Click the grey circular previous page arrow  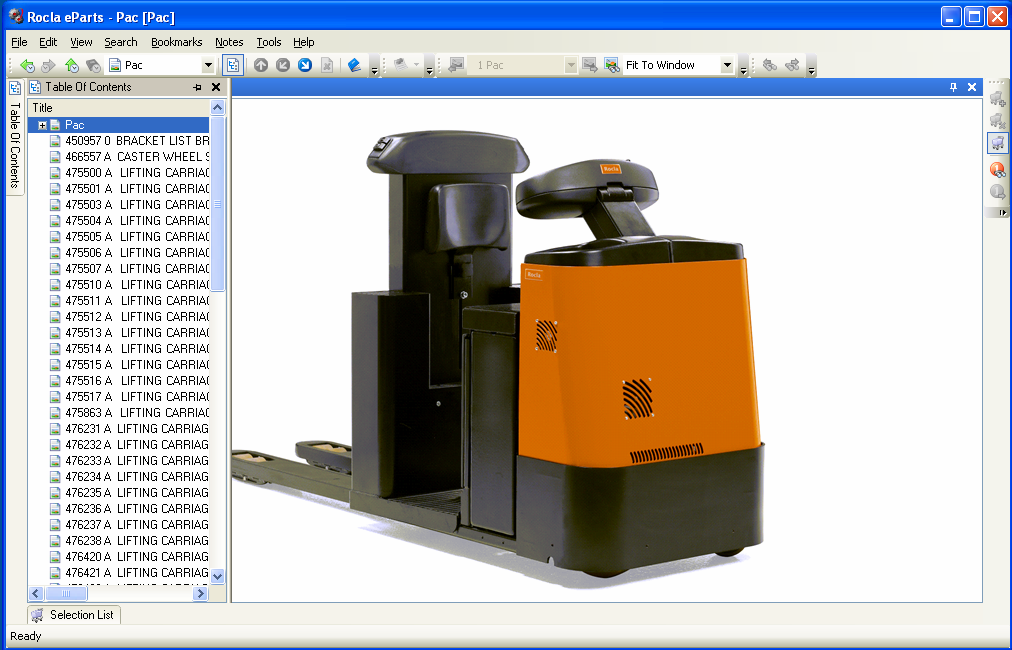tap(283, 65)
